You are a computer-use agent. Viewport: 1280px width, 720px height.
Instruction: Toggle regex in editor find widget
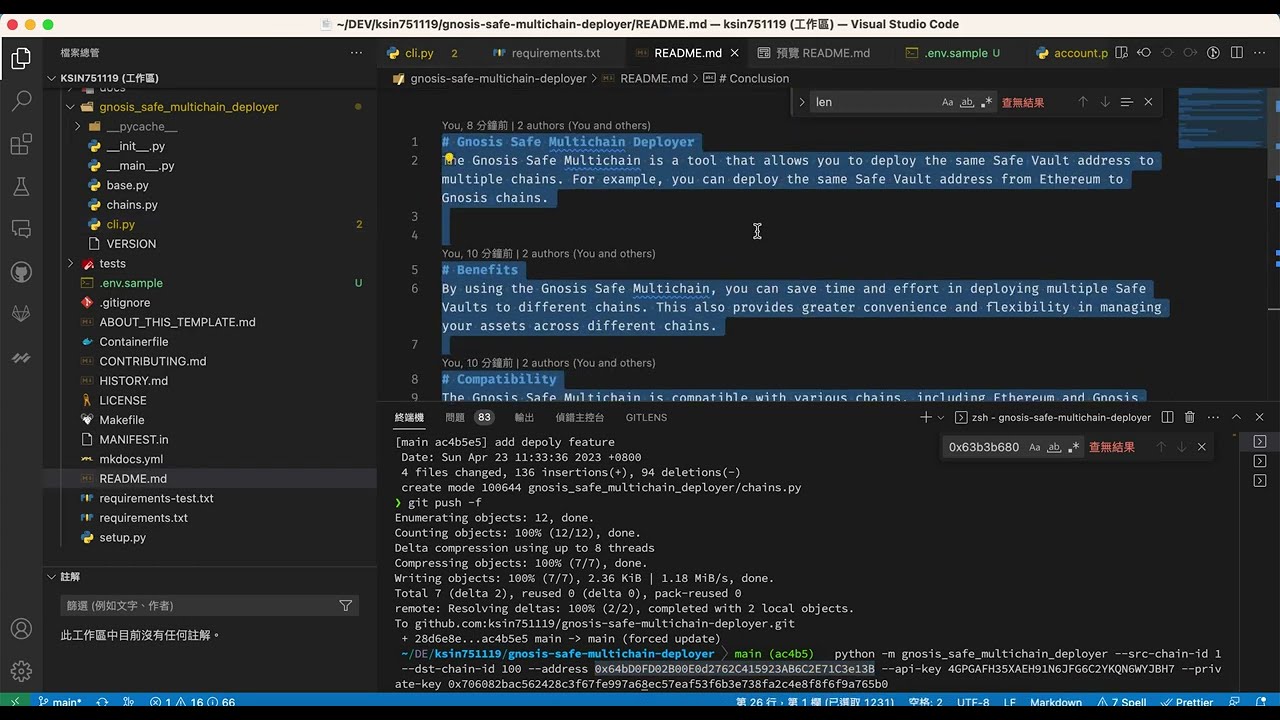(986, 102)
